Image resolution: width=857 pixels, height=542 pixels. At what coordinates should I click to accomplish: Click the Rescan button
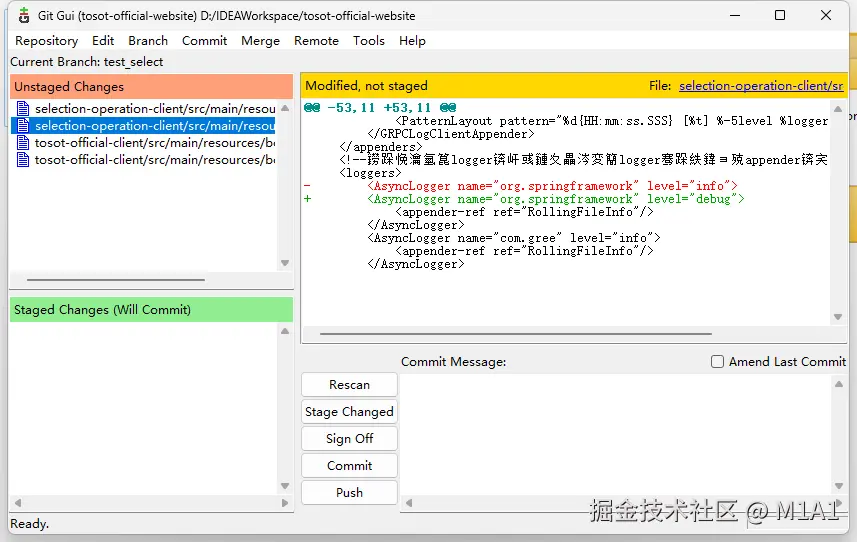coord(349,385)
